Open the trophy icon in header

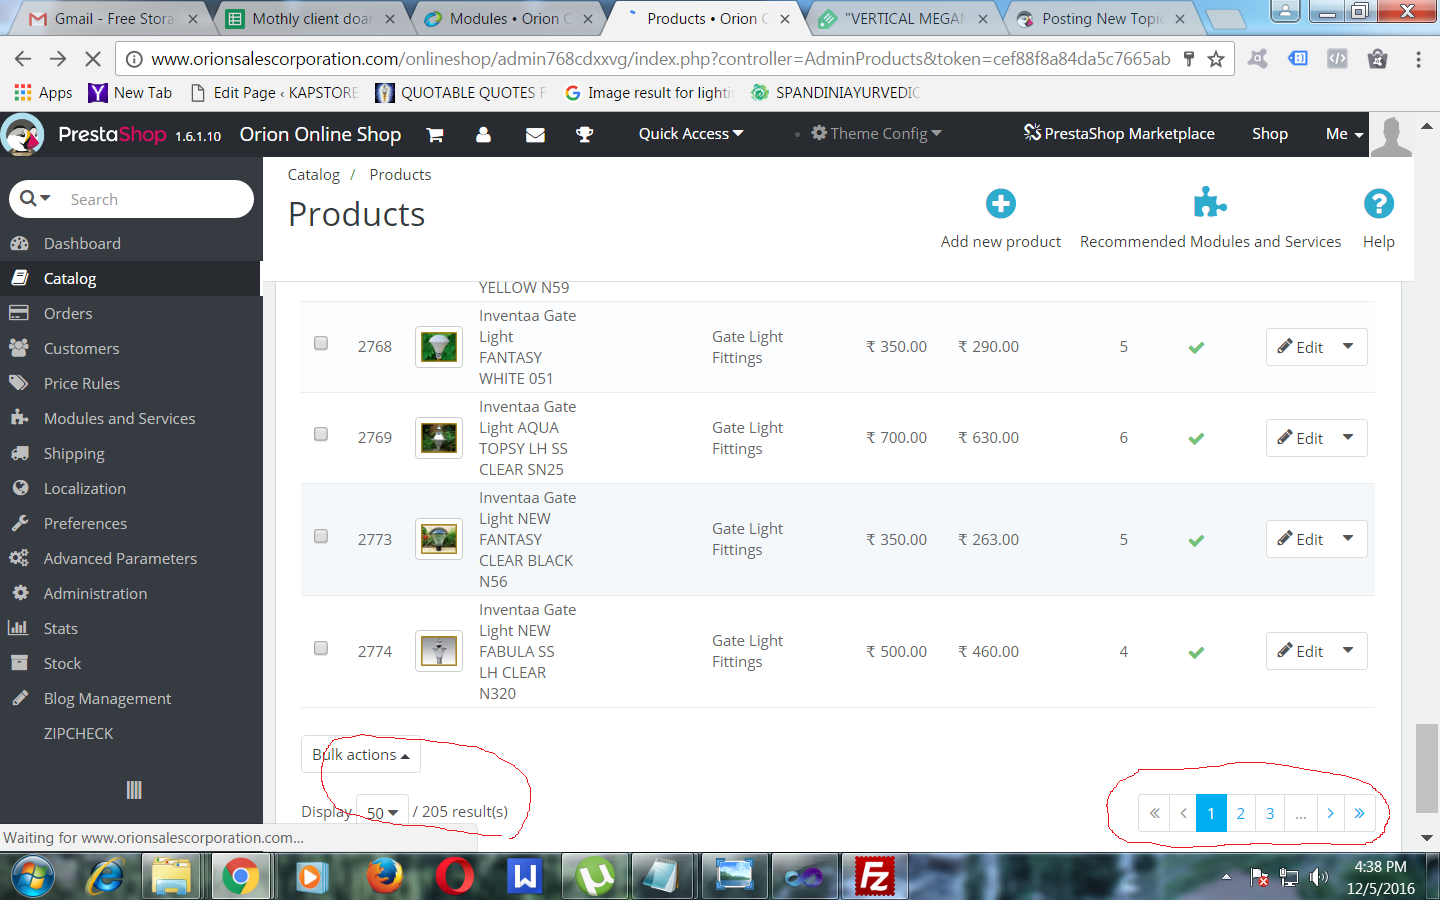pyautogui.click(x=585, y=134)
